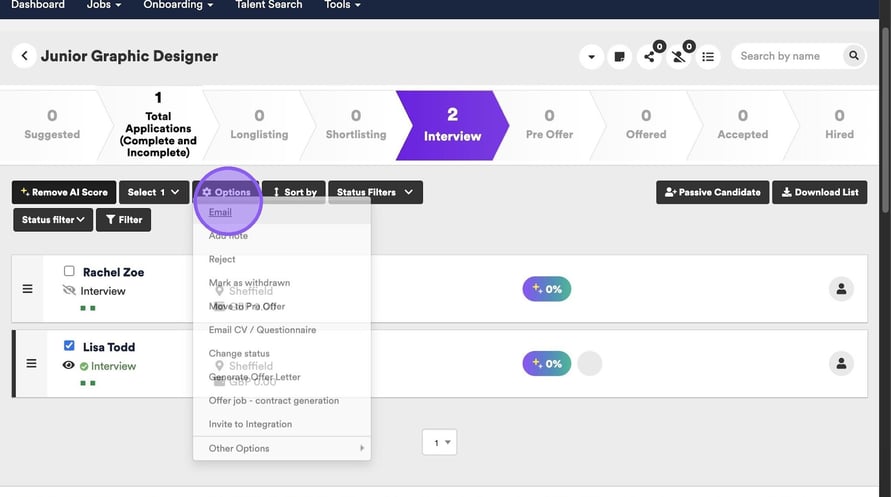Click the Passive Candidate button

tap(710, 192)
